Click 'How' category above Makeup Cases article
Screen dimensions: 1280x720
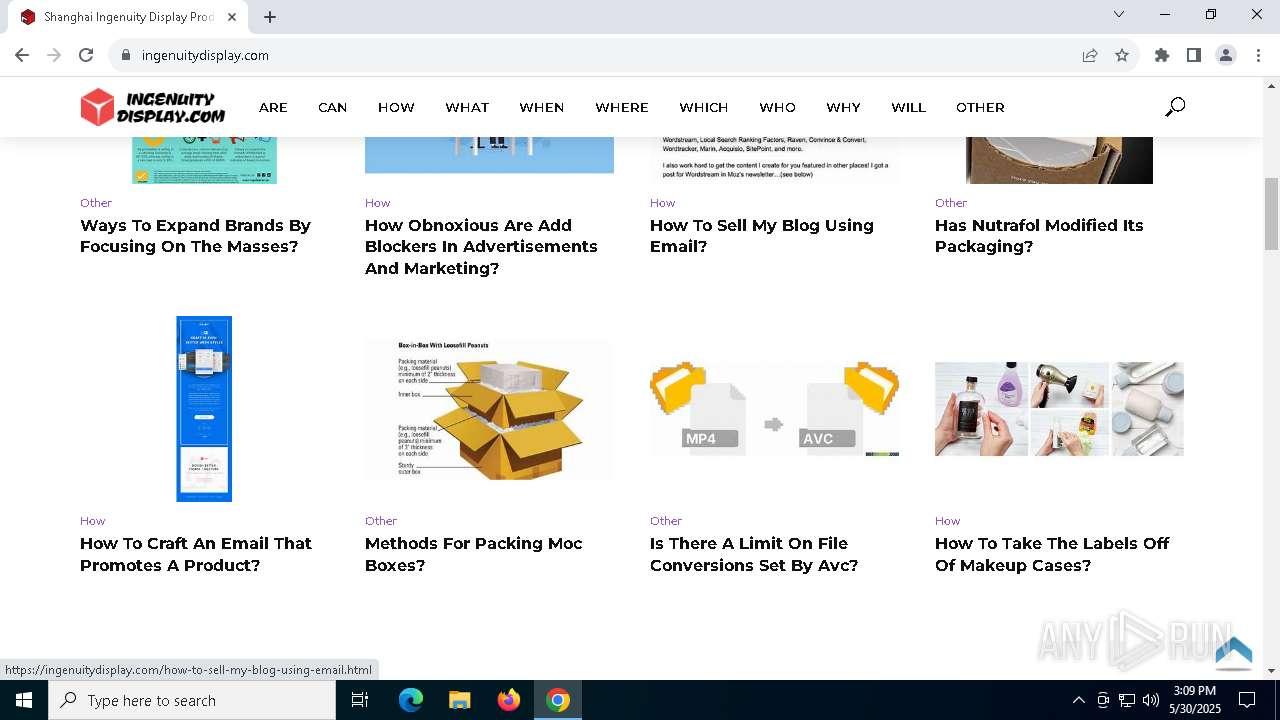pyautogui.click(x=948, y=521)
